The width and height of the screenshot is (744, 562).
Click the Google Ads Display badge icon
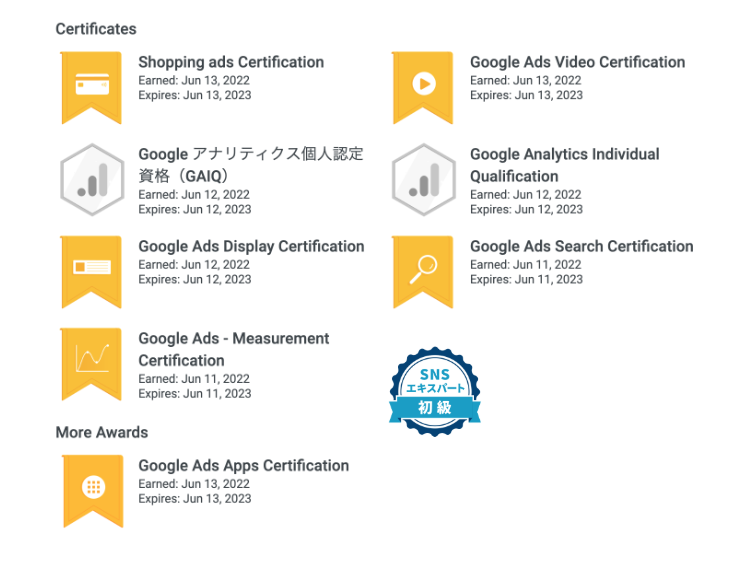tap(92, 272)
